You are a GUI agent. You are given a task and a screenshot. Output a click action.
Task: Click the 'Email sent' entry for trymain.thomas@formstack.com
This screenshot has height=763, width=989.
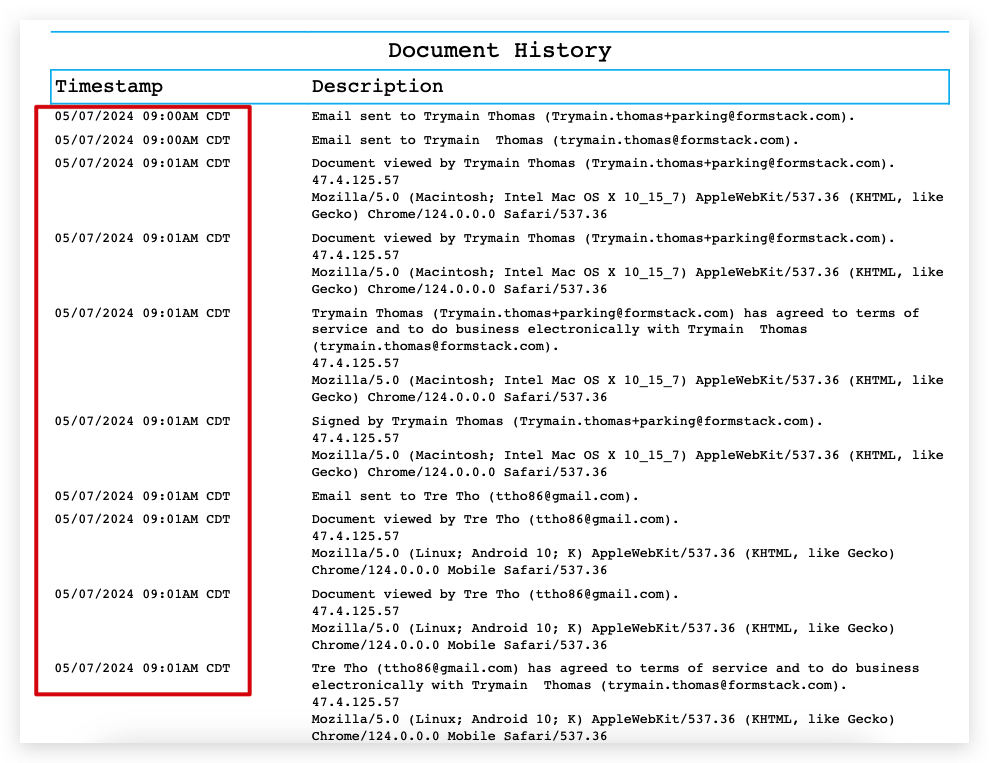point(555,141)
